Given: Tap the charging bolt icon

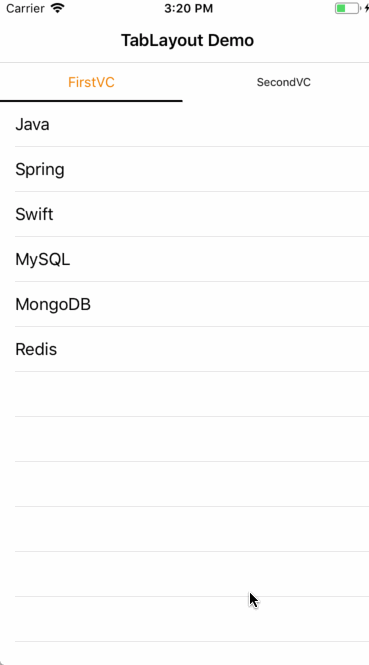Looking at the screenshot, I should point(366,8).
